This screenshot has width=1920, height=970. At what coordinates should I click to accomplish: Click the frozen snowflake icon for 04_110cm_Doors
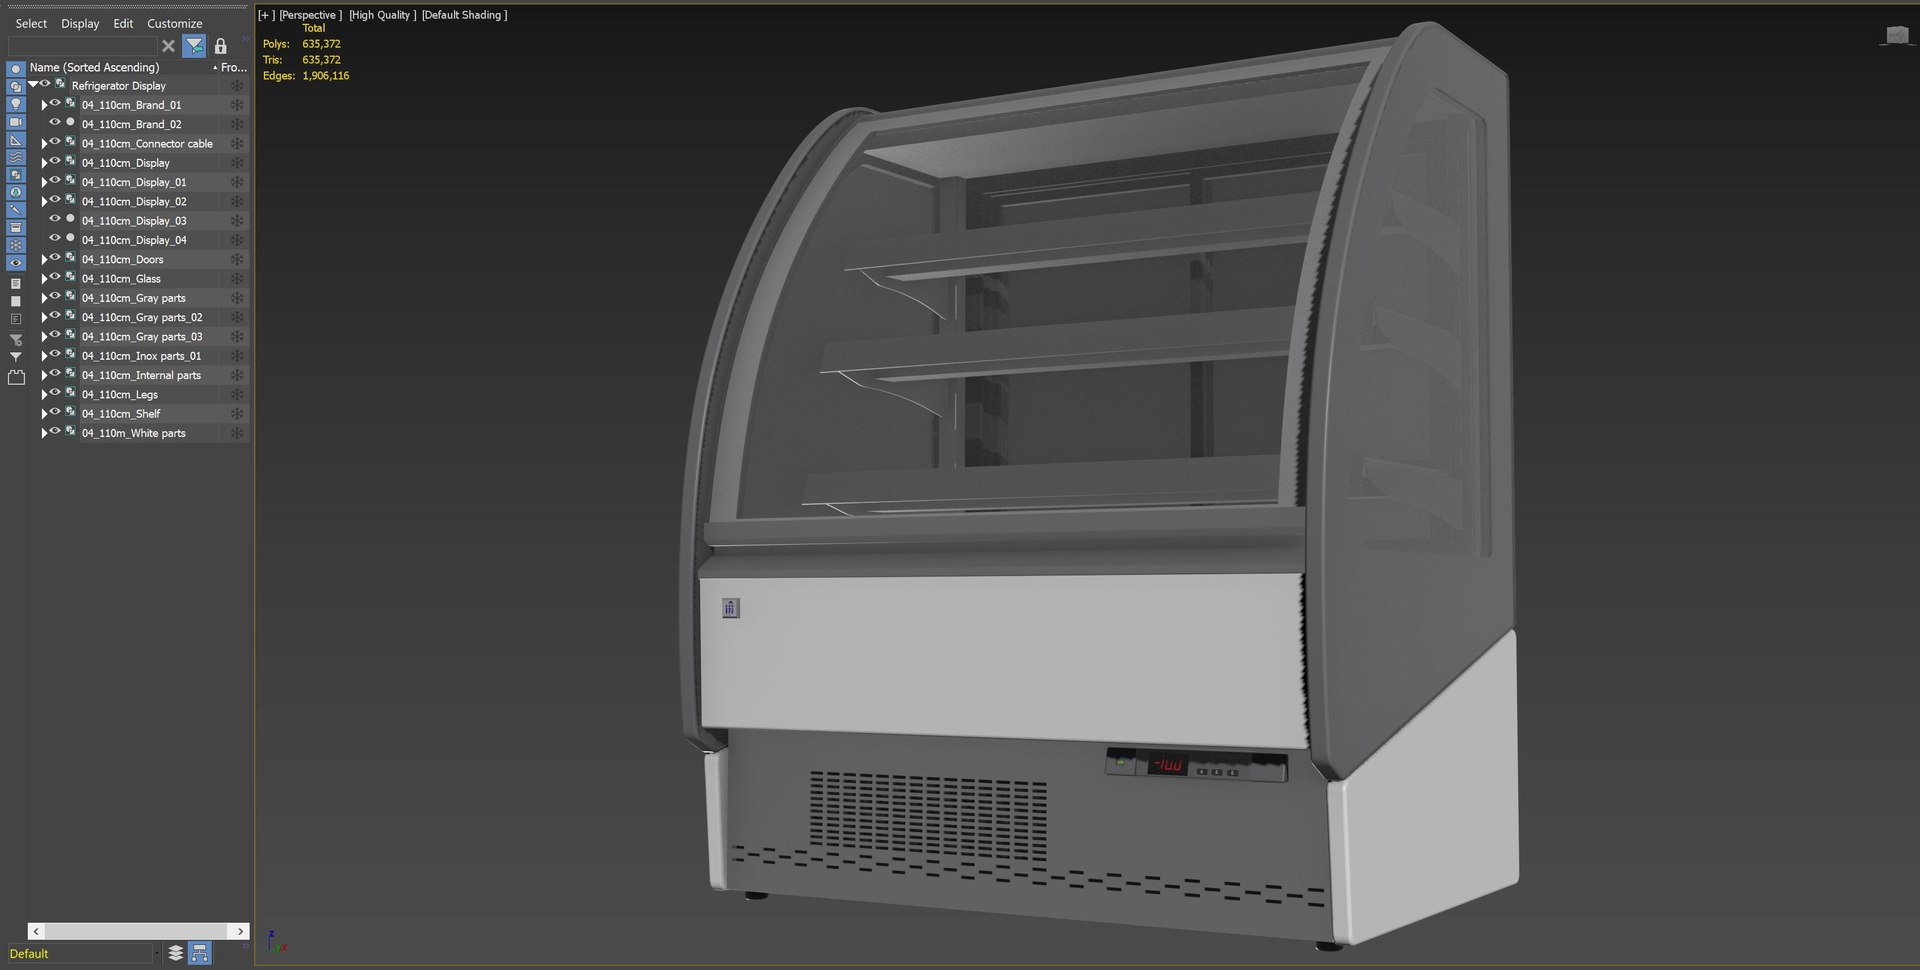[x=237, y=259]
